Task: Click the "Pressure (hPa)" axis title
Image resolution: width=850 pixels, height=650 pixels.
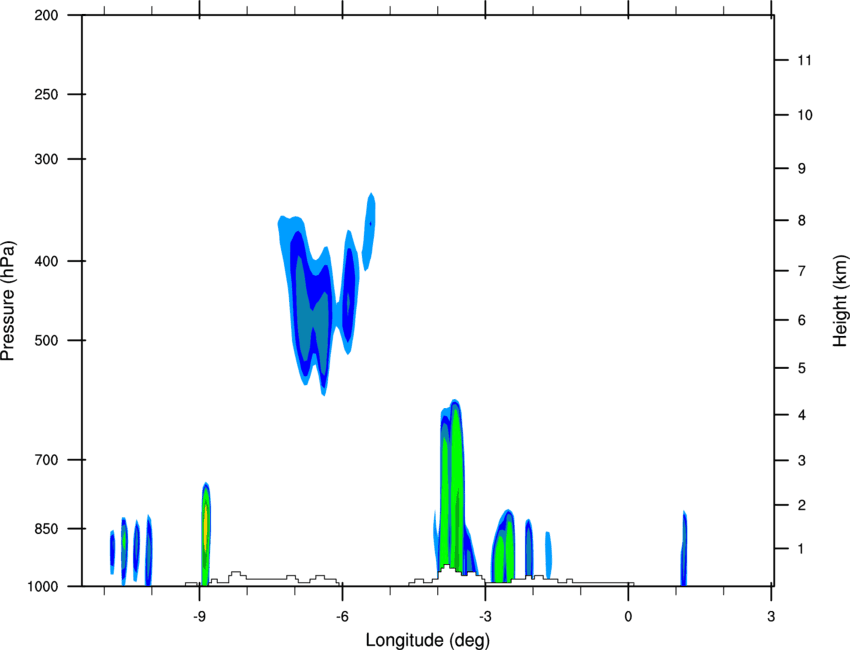Action: coord(8,301)
